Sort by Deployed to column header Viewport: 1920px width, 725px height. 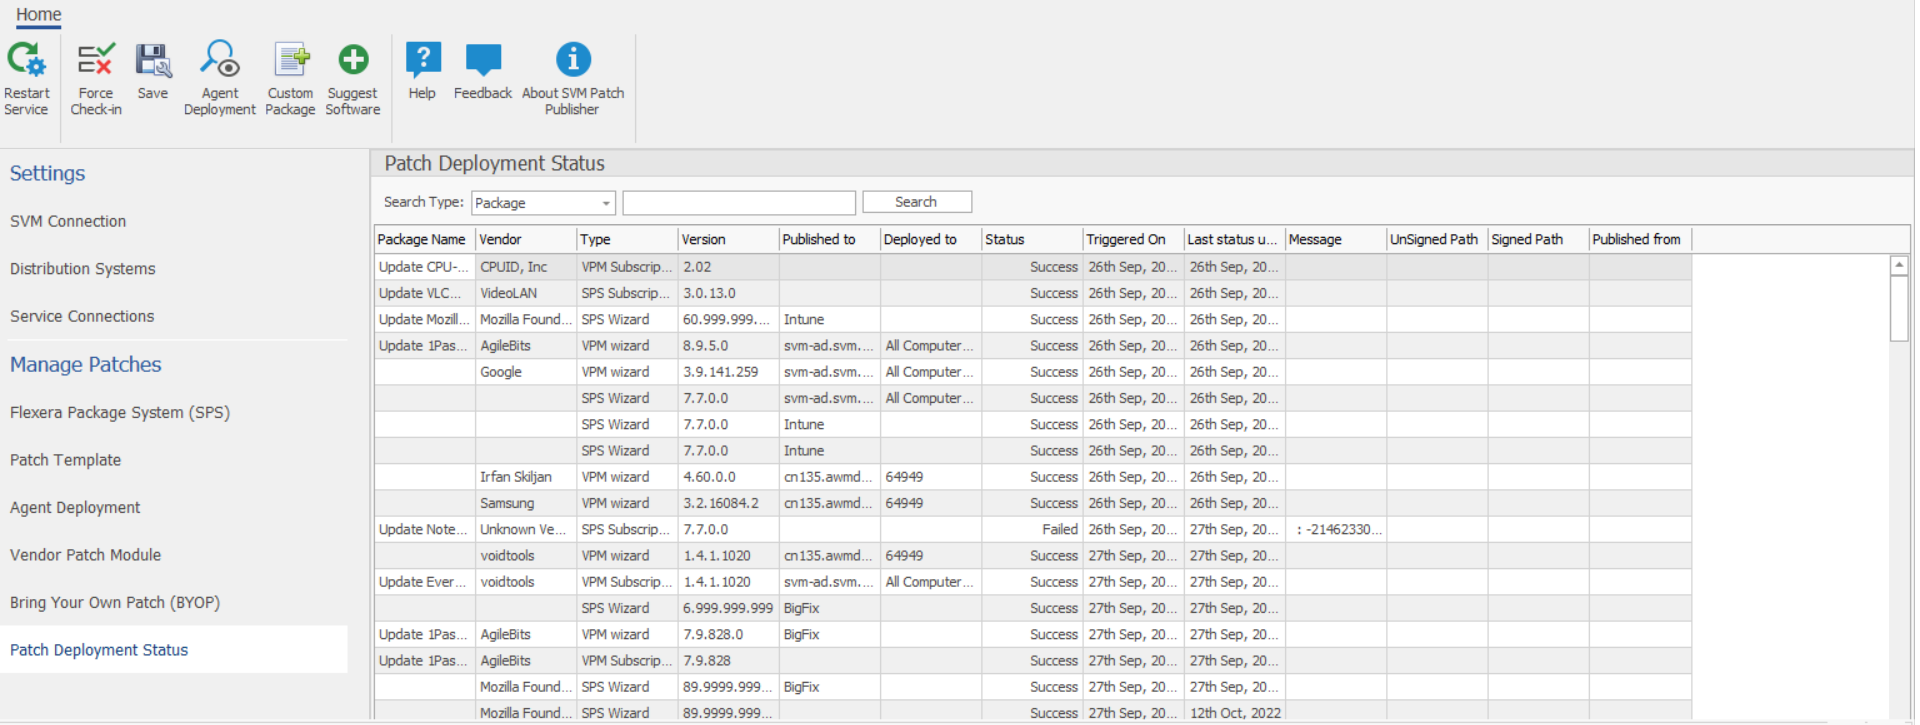(931, 240)
